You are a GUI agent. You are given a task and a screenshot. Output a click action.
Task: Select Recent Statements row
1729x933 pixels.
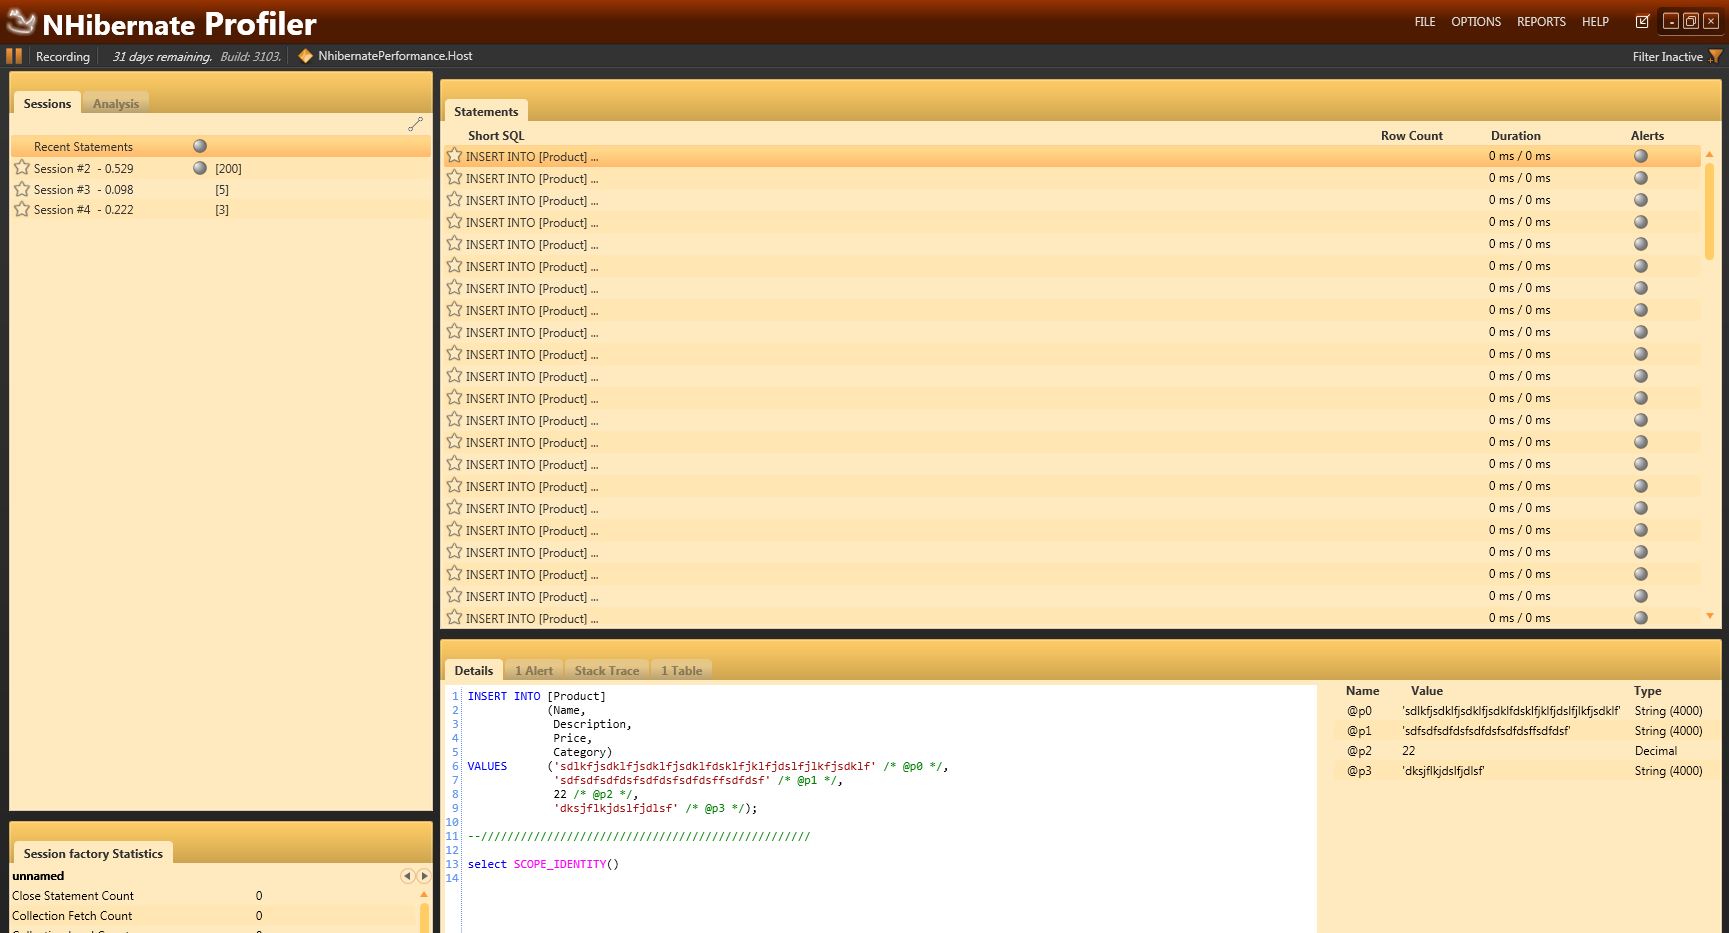tap(220, 146)
